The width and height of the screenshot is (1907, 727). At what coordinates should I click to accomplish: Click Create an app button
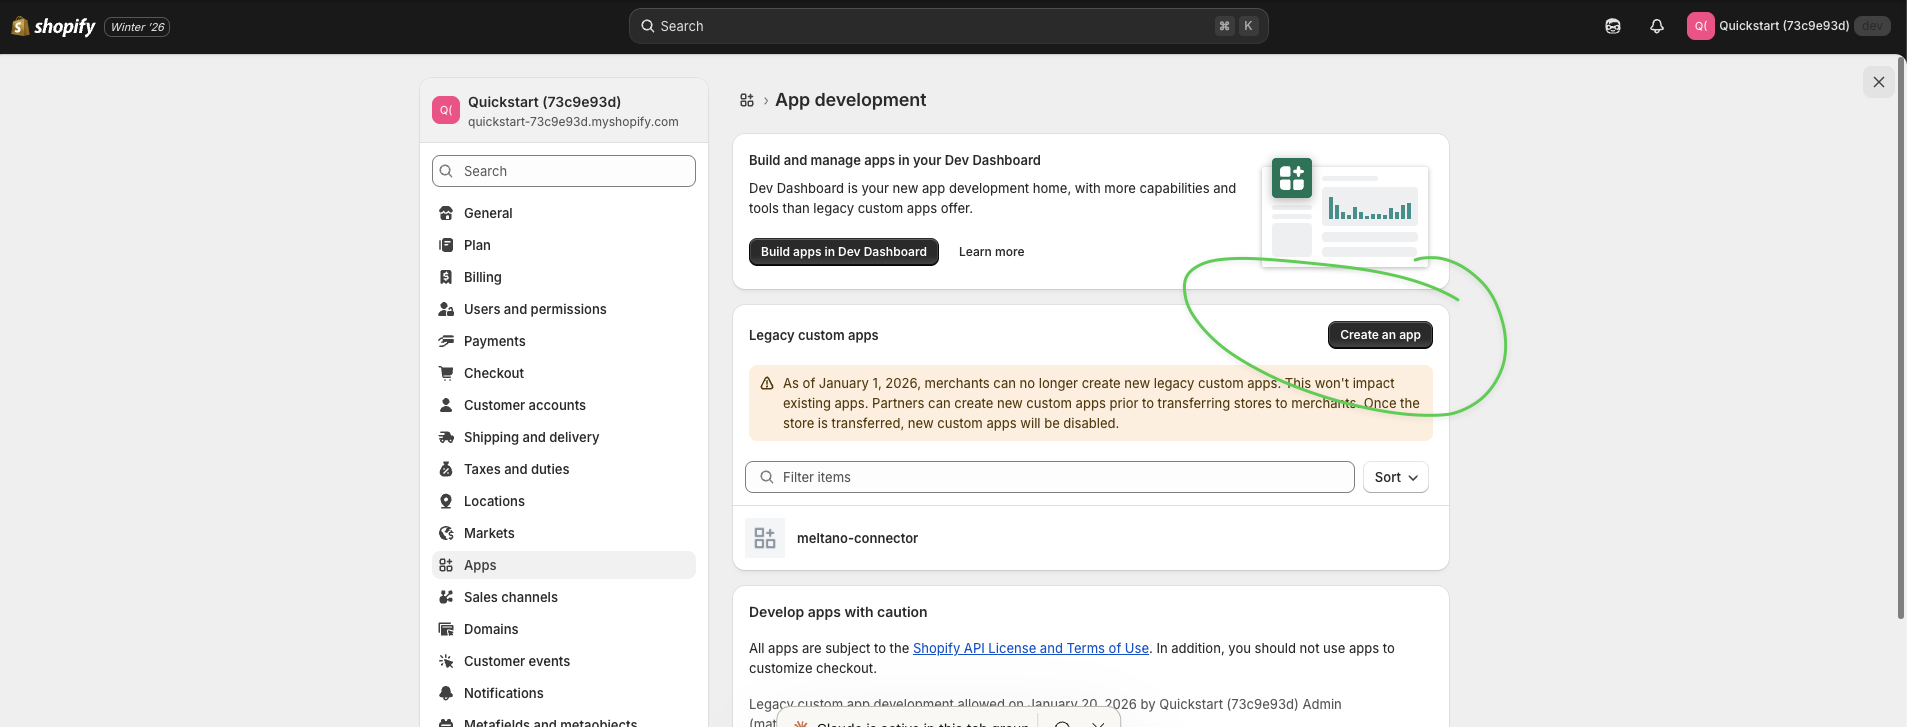(x=1380, y=335)
